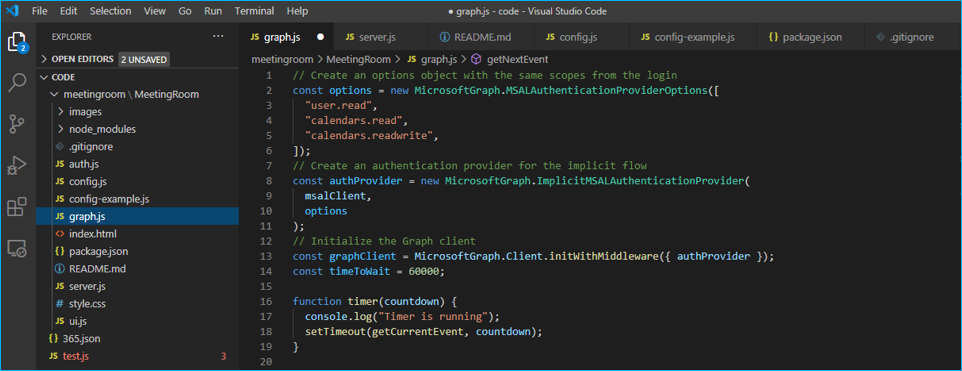Screen dimensions: 962x371
Task: Switch to the config.js tab
Action: tap(582, 37)
